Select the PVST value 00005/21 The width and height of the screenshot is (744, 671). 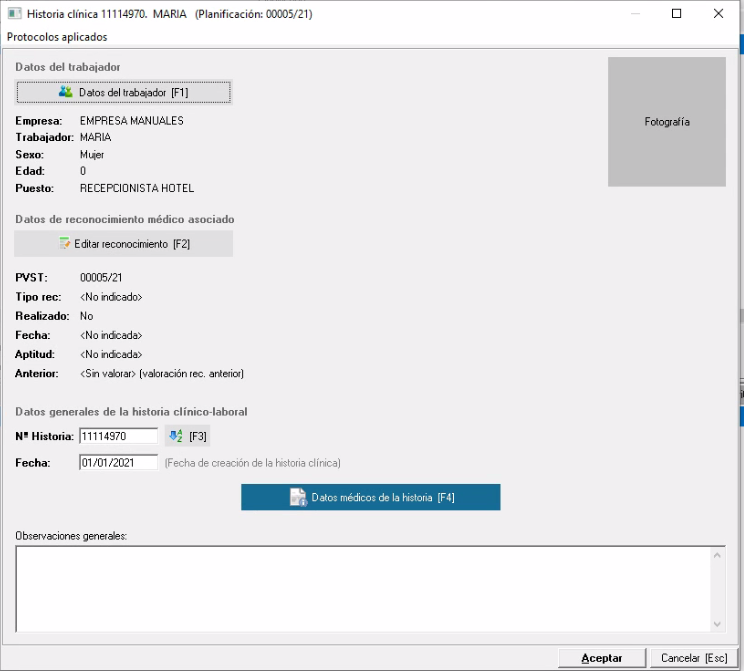tap(101, 278)
